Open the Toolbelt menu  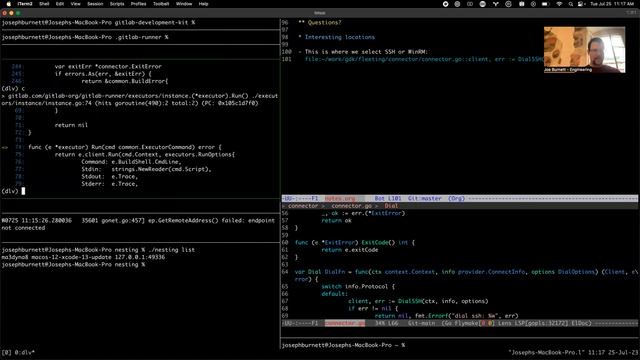161,4
